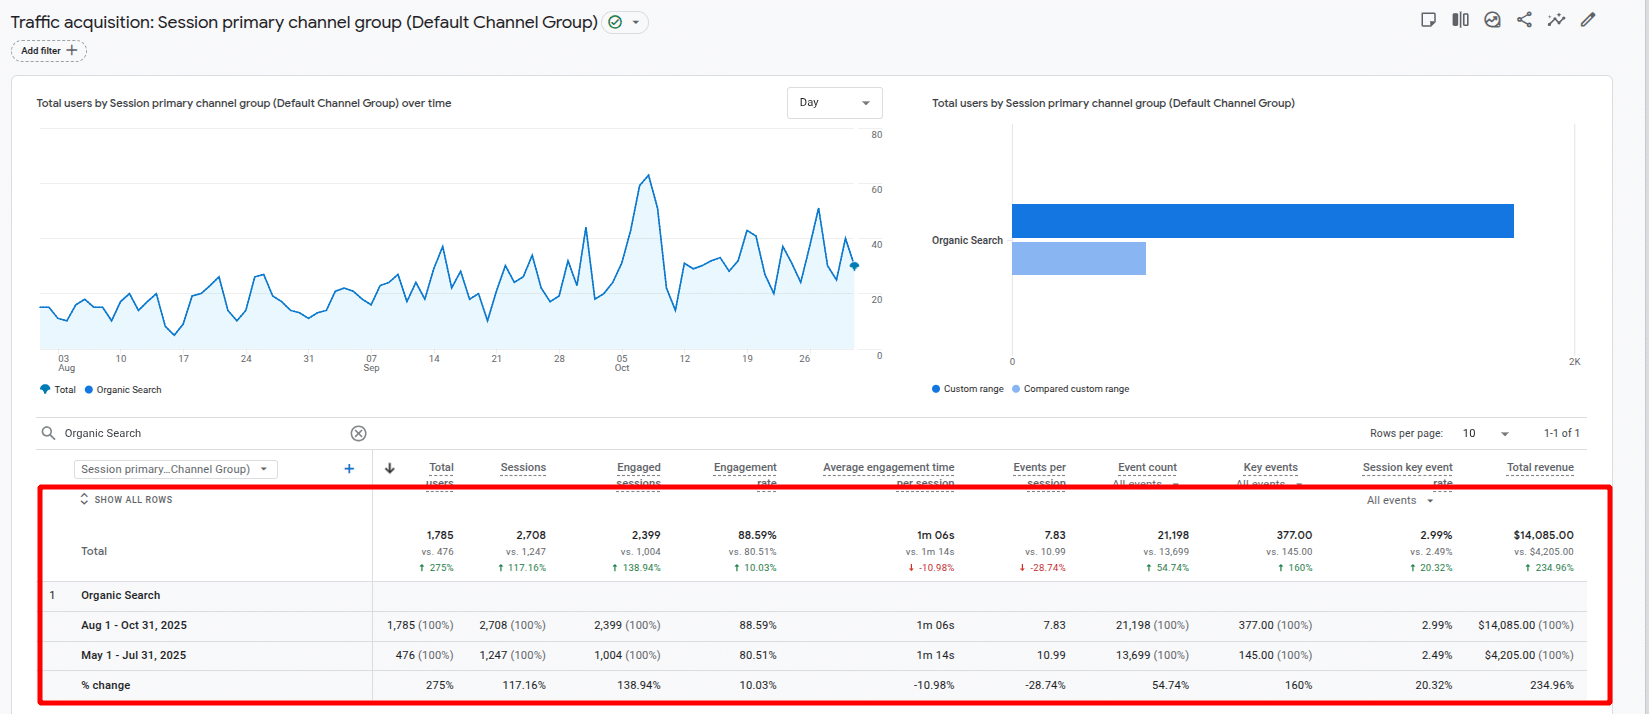The width and height of the screenshot is (1649, 714).
Task: Click the search magnifier icon in table
Action: 48,433
